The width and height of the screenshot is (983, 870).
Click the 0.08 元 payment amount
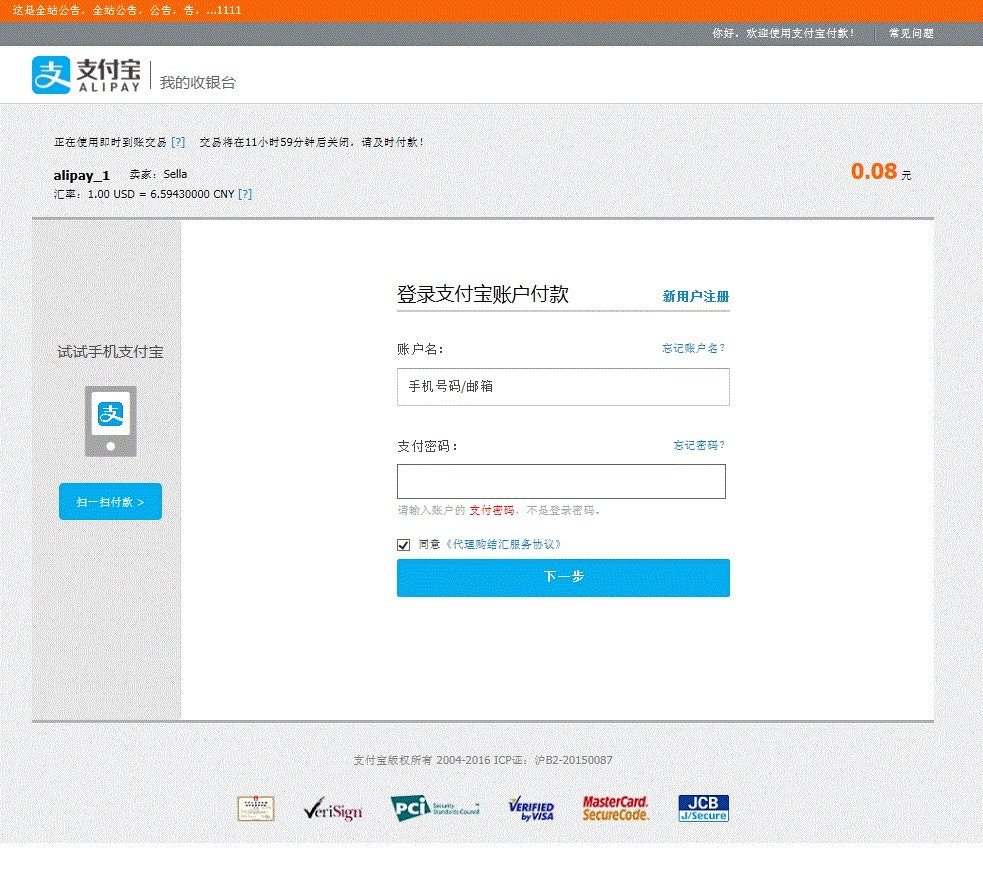pyautogui.click(x=881, y=172)
